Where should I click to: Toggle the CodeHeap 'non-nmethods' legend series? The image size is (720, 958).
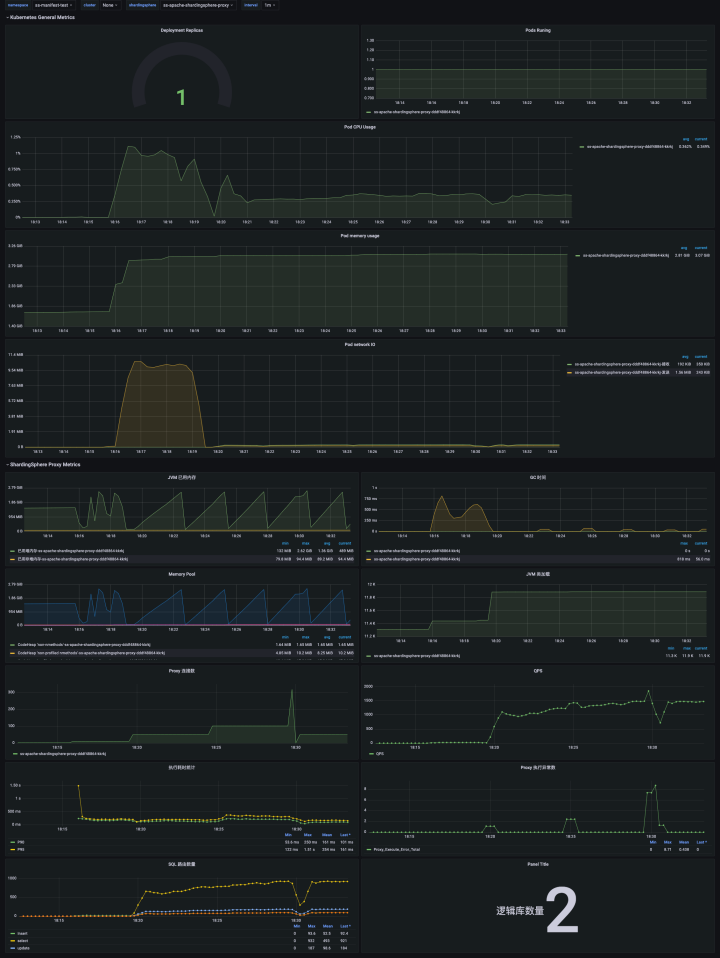(83, 645)
